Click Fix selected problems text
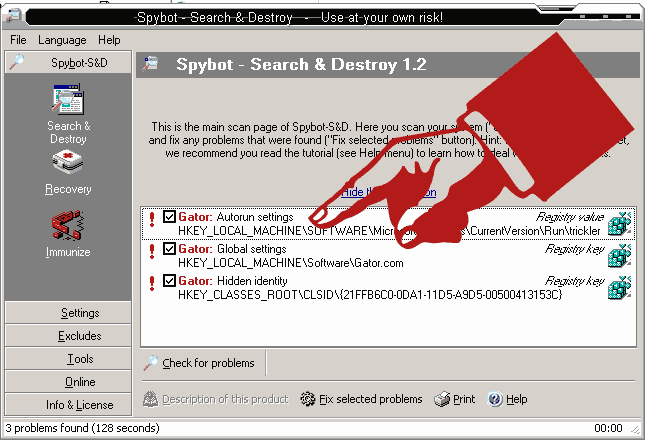The height and width of the screenshot is (440, 645). 371,399
